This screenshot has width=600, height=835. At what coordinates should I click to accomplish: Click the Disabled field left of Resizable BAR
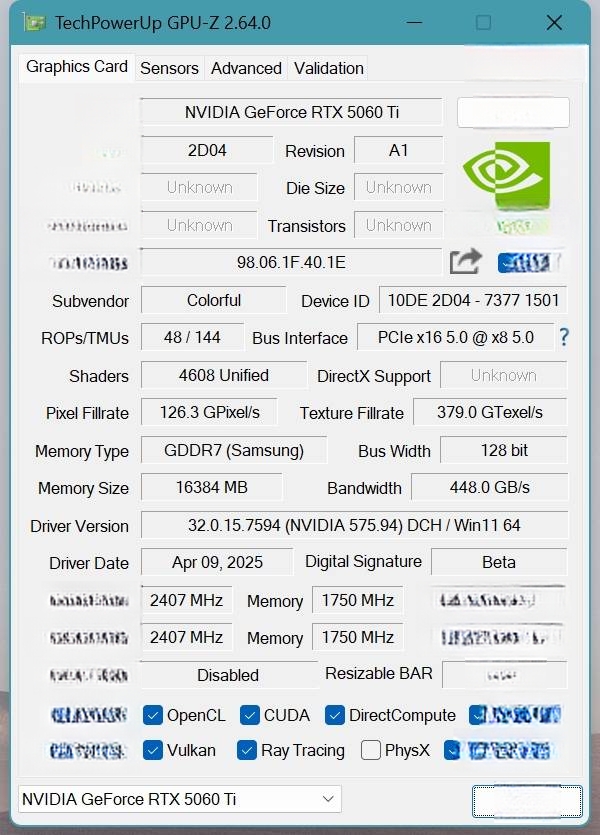[x=228, y=675]
